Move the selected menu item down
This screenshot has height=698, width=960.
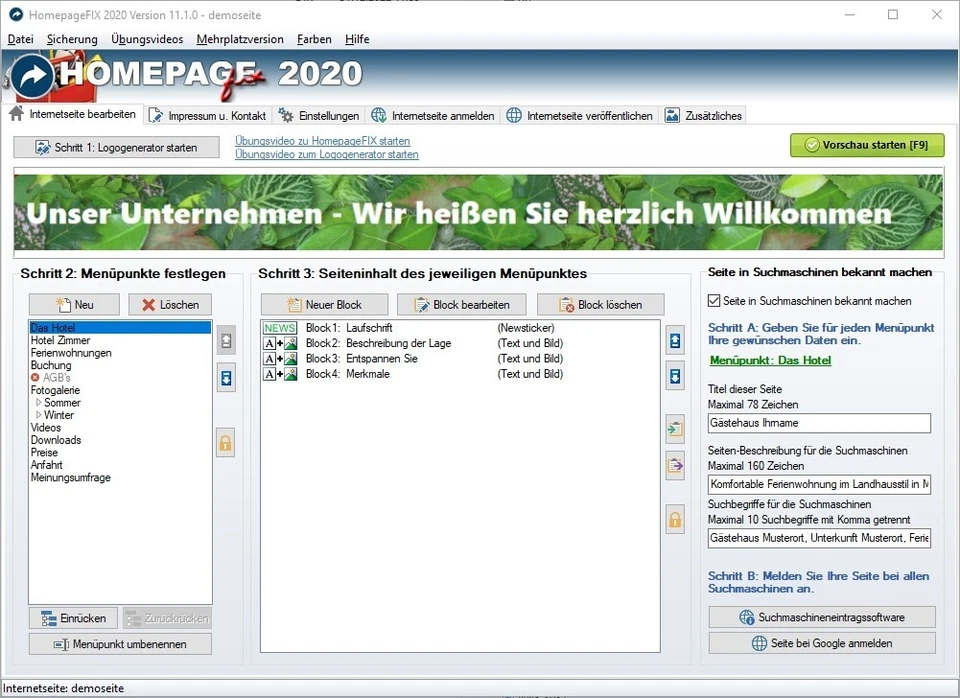pos(225,378)
